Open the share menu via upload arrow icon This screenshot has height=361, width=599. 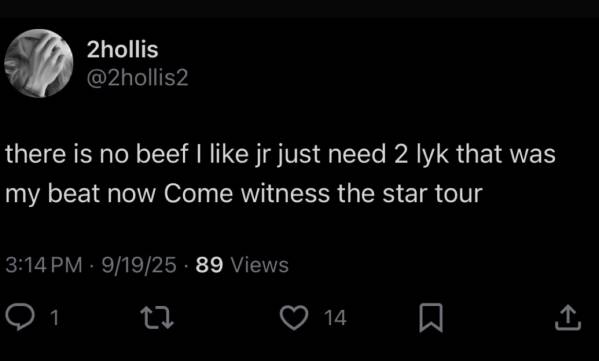click(x=568, y=317)
